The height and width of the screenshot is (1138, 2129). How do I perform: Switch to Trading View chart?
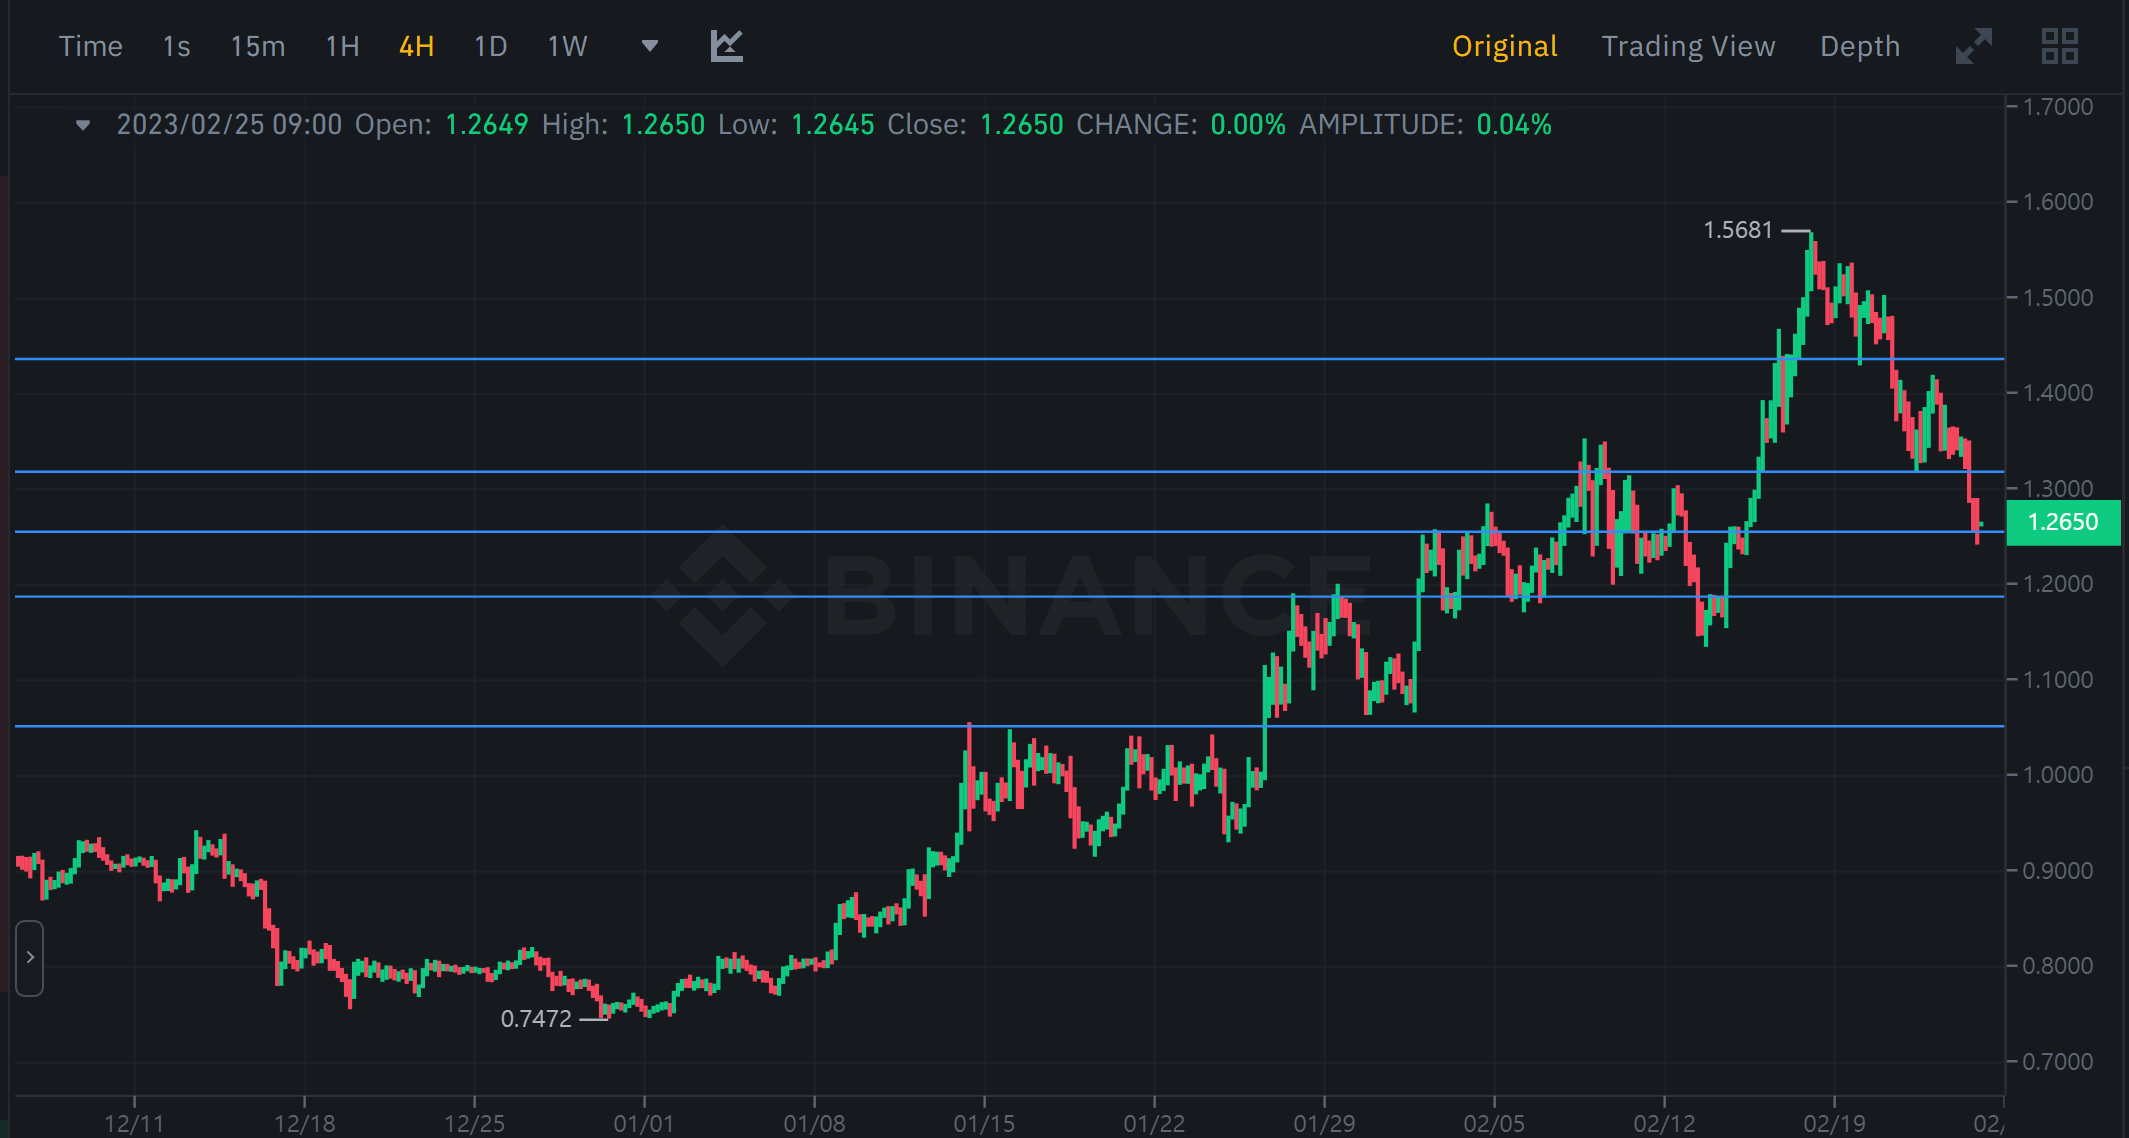pyautogui.click(x=1688, y=46)
